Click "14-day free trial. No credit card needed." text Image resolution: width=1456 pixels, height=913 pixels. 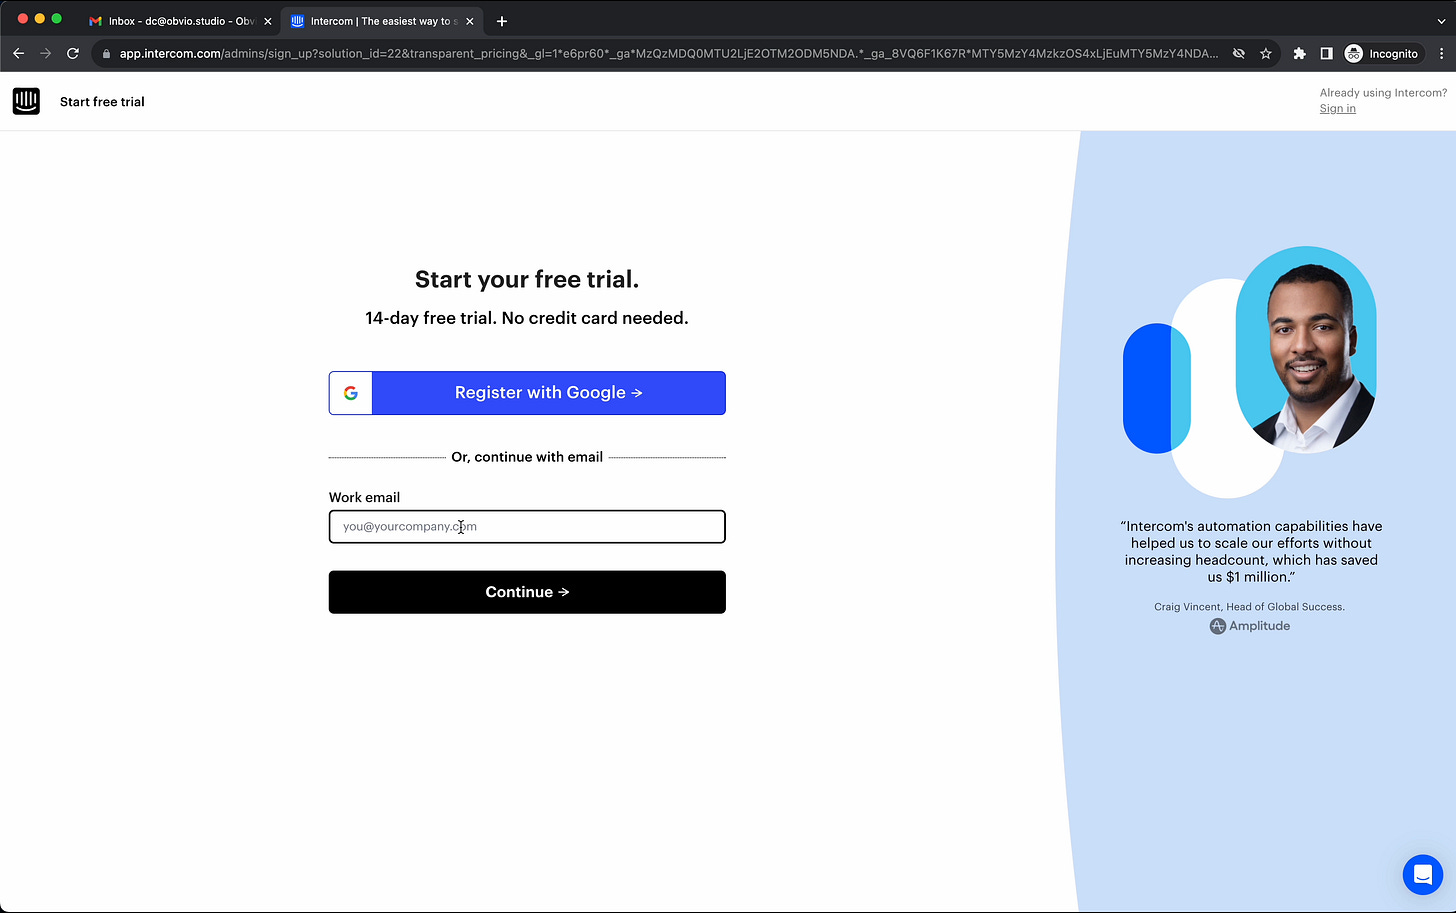tap(527, 318)
